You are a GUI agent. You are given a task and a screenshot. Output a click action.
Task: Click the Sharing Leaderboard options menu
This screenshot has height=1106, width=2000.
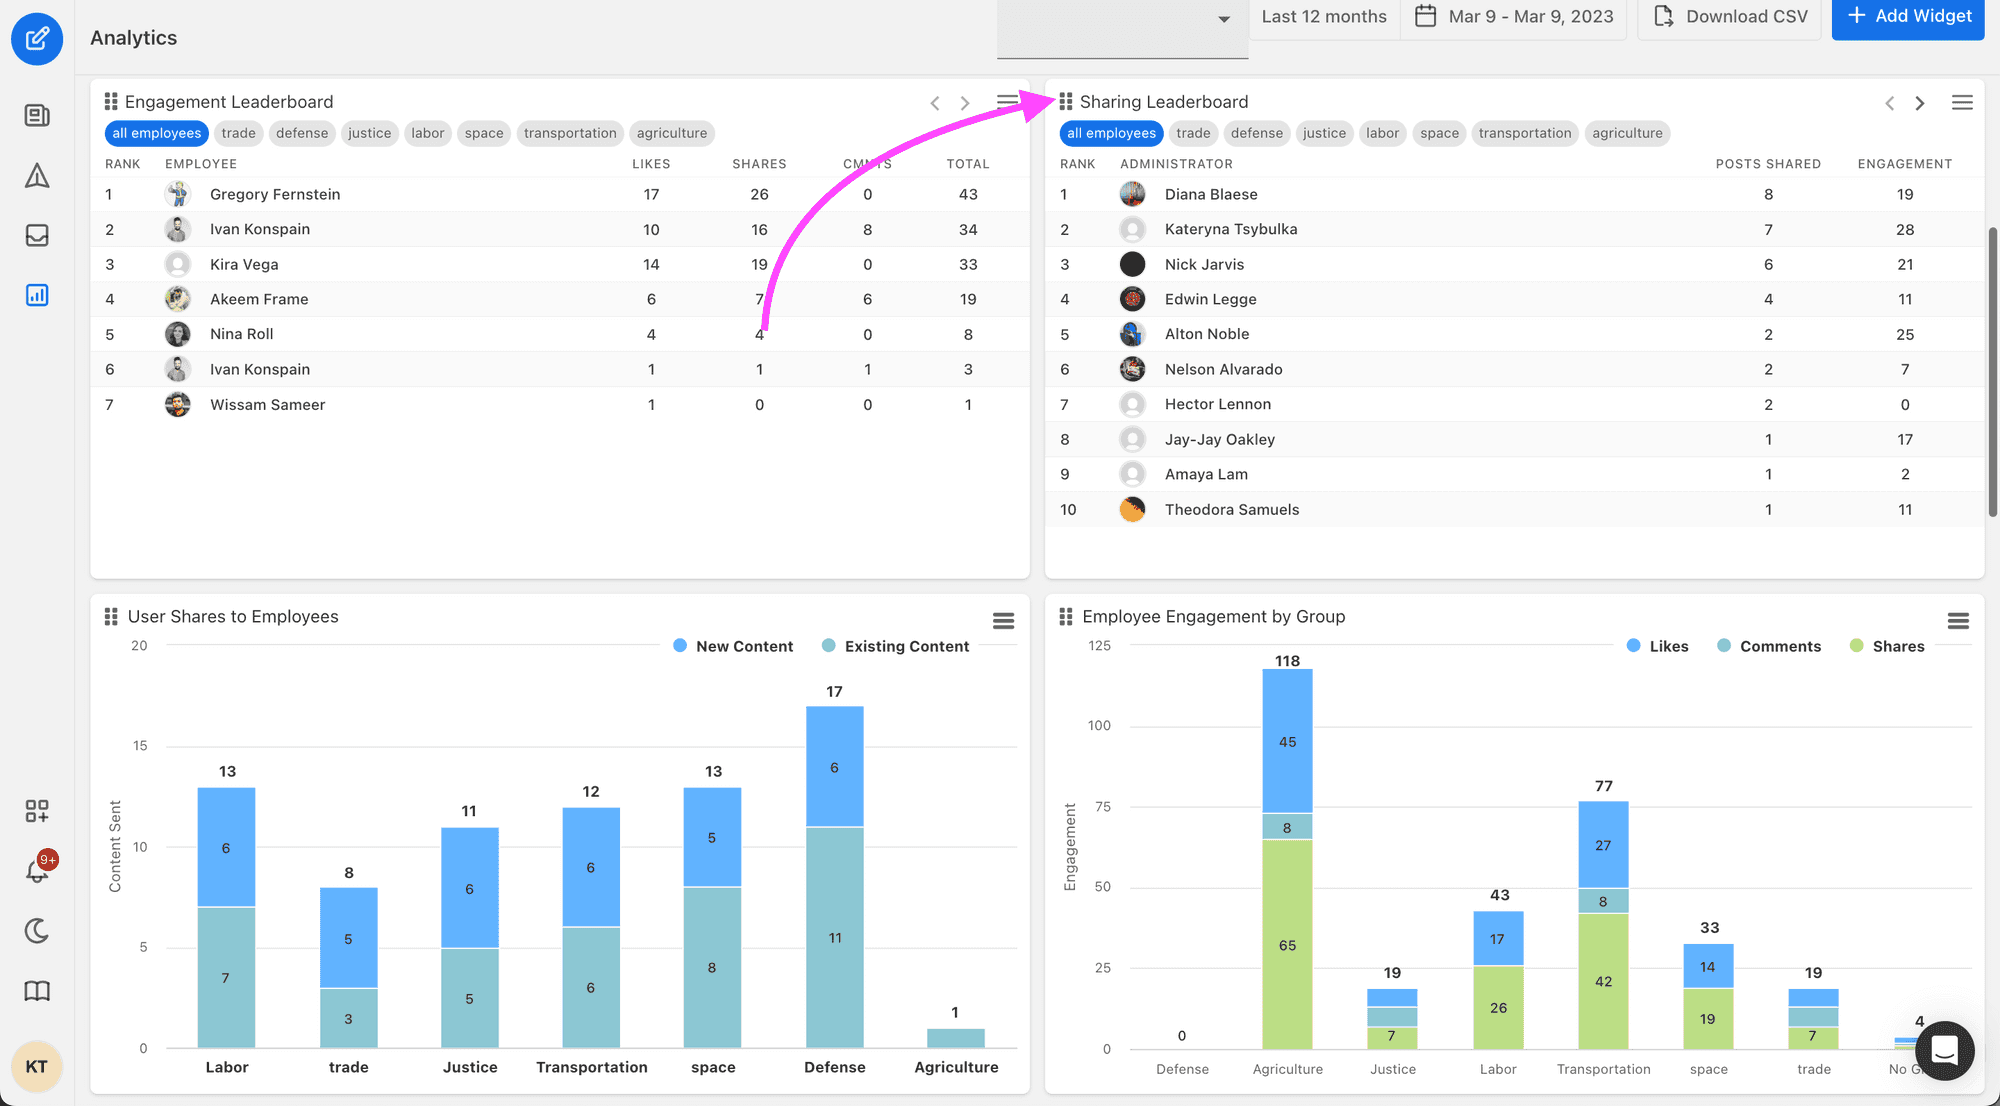click(1962, 102)
